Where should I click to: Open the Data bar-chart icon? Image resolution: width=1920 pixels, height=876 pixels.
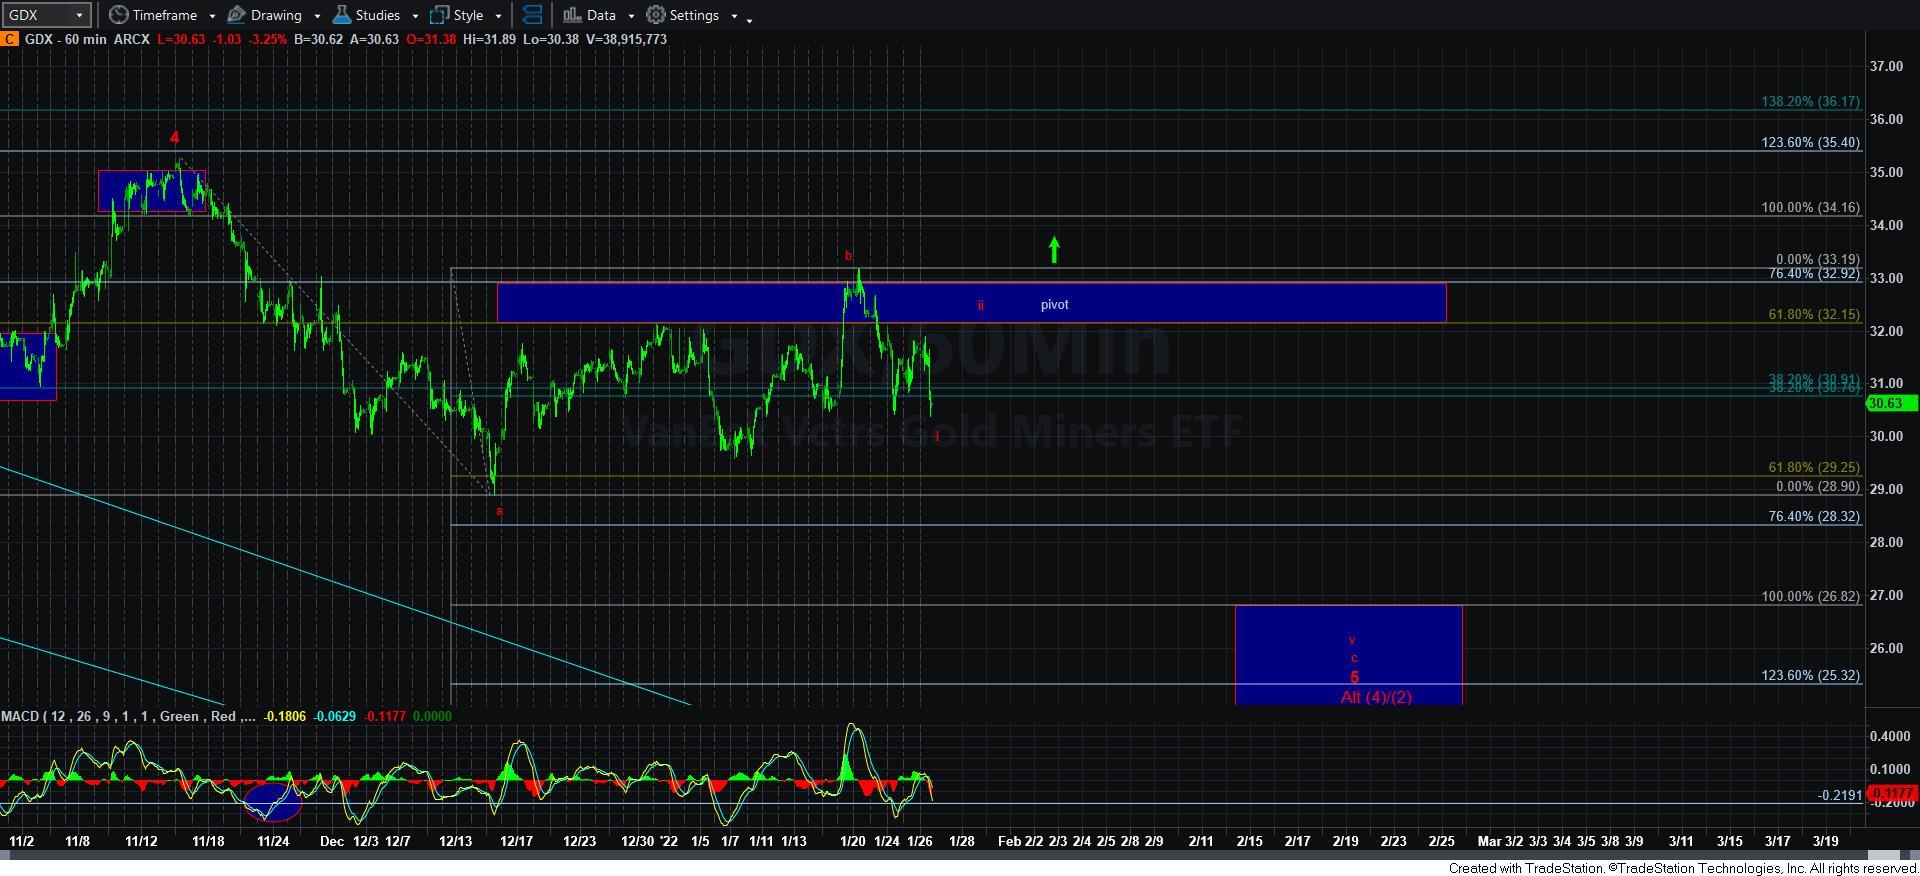(572, 15)
